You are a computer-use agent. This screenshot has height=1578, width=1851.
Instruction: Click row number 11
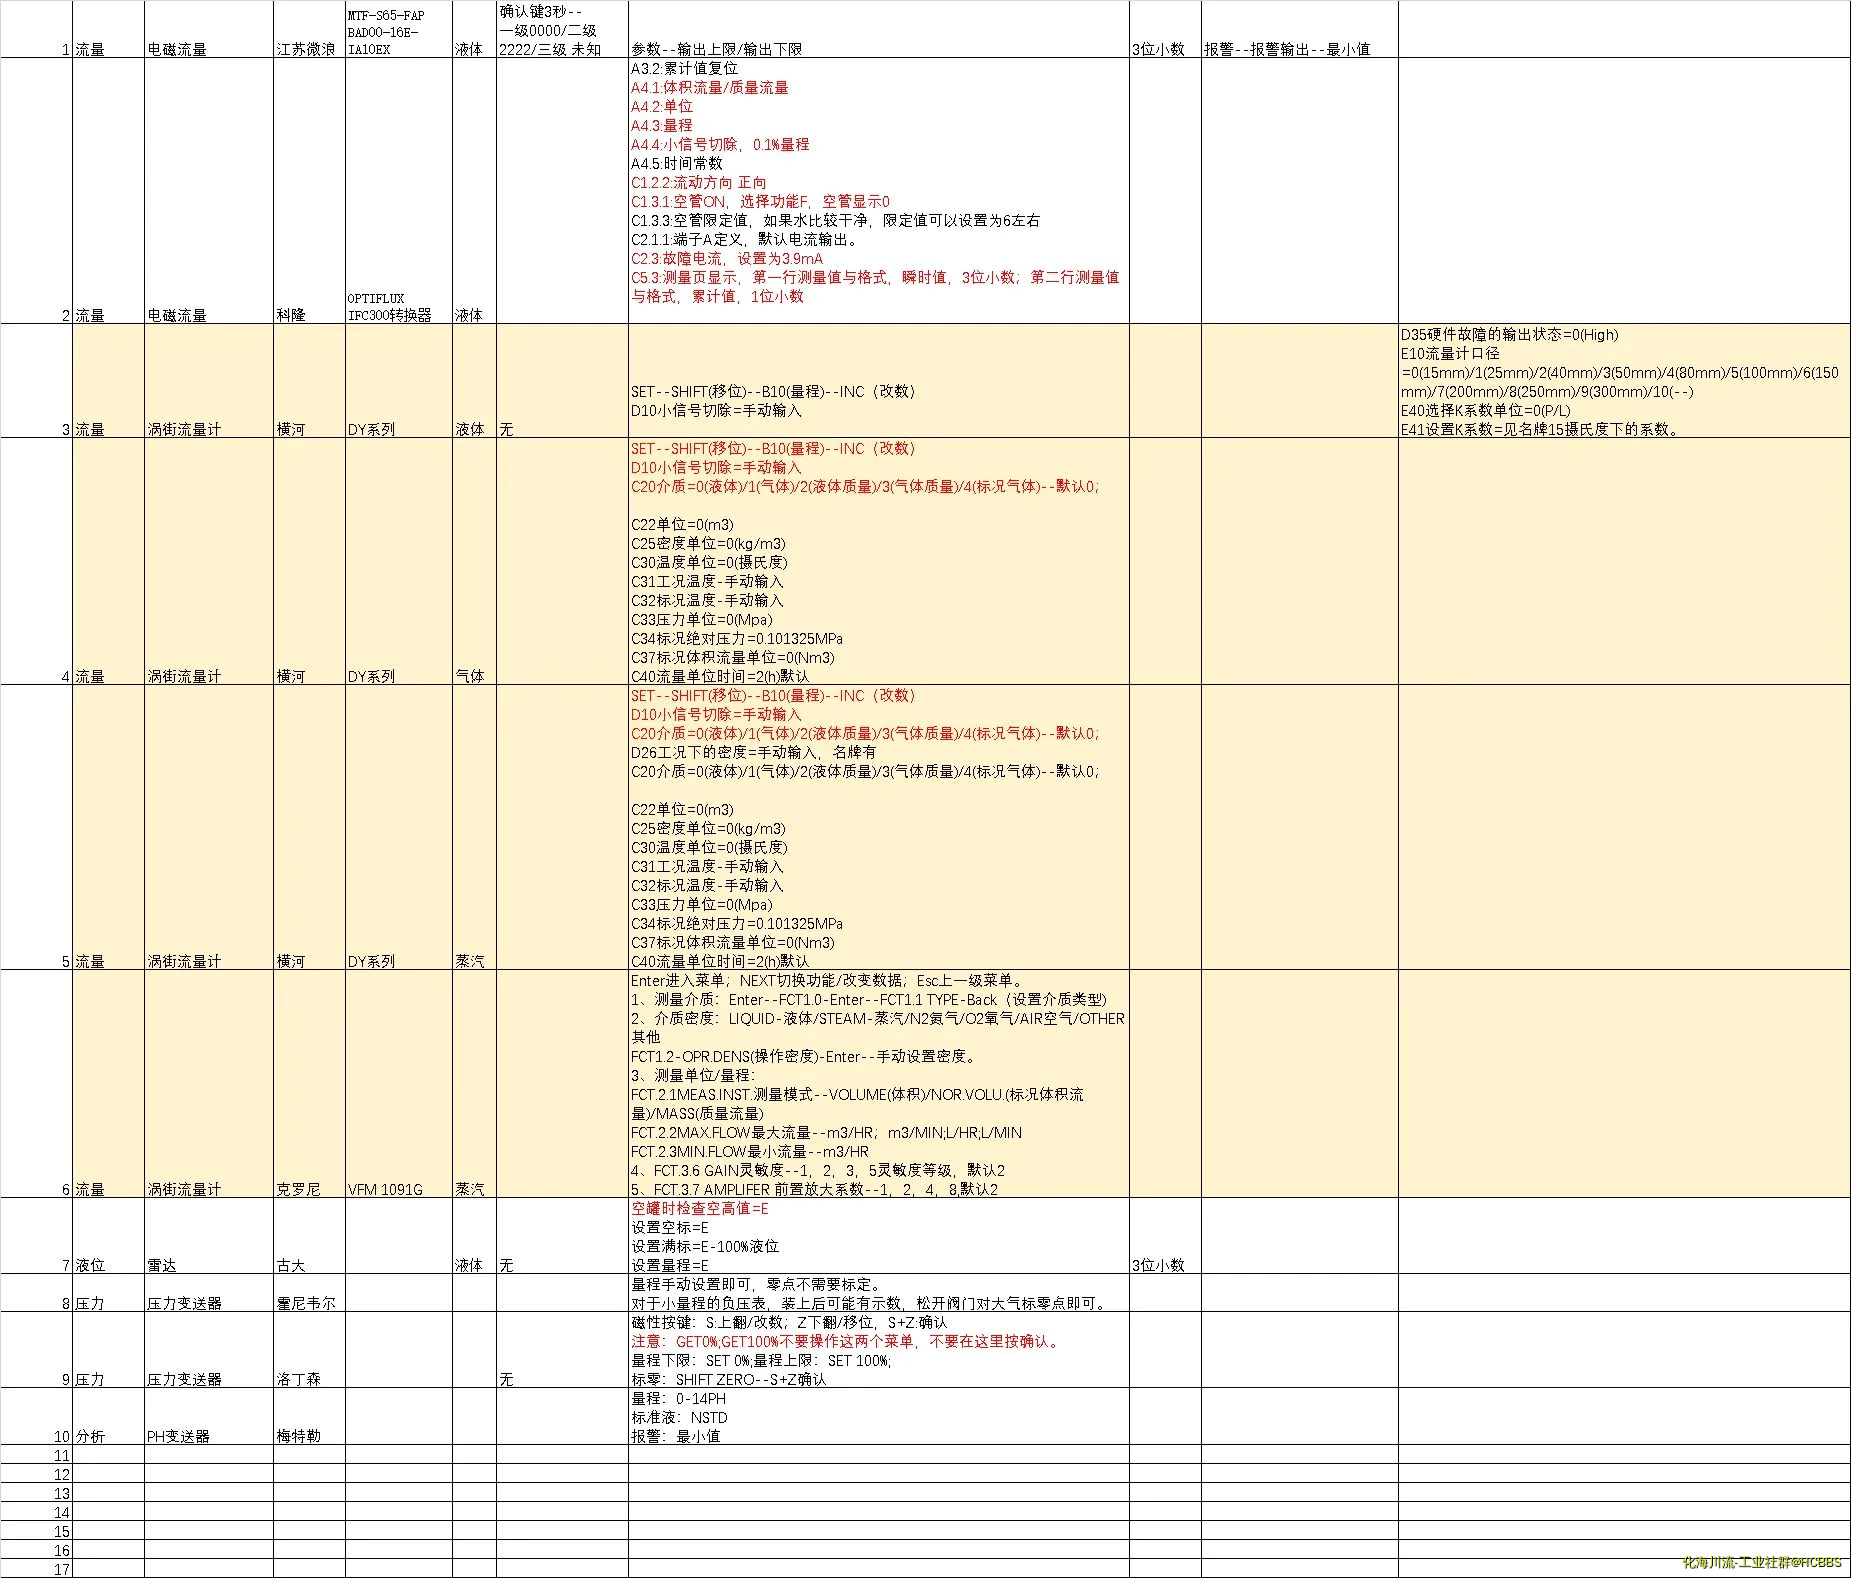[37, 1455]
